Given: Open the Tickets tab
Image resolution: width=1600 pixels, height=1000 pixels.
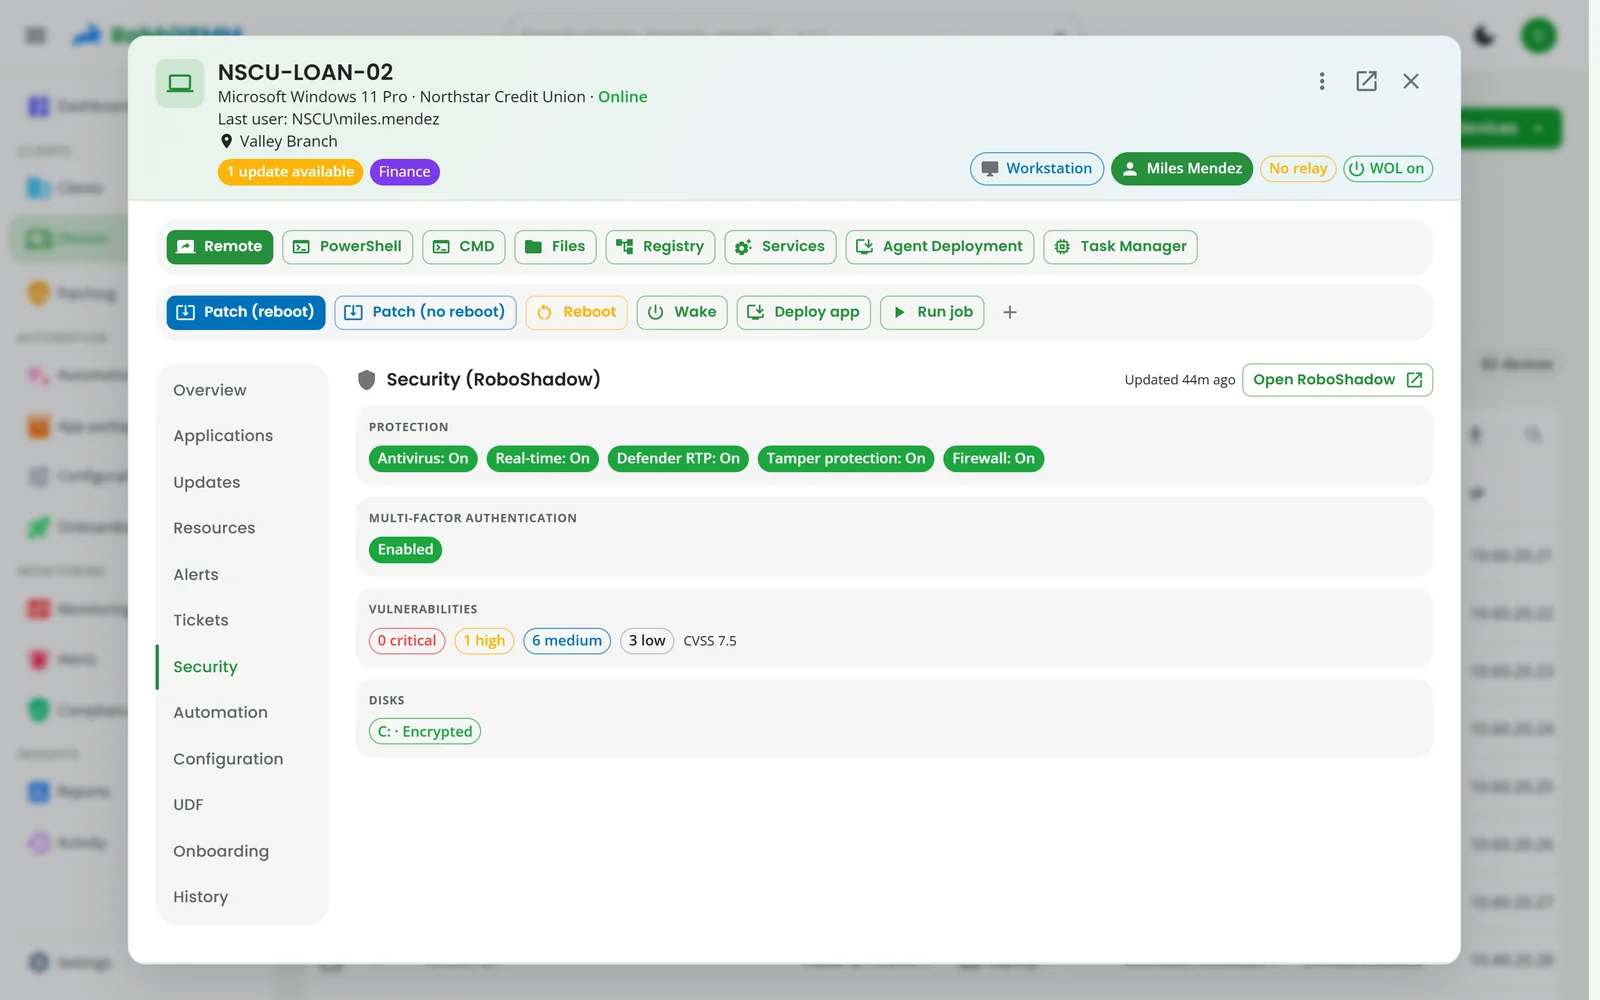Looking at the screenshot, I should click(x=242, y=620).
